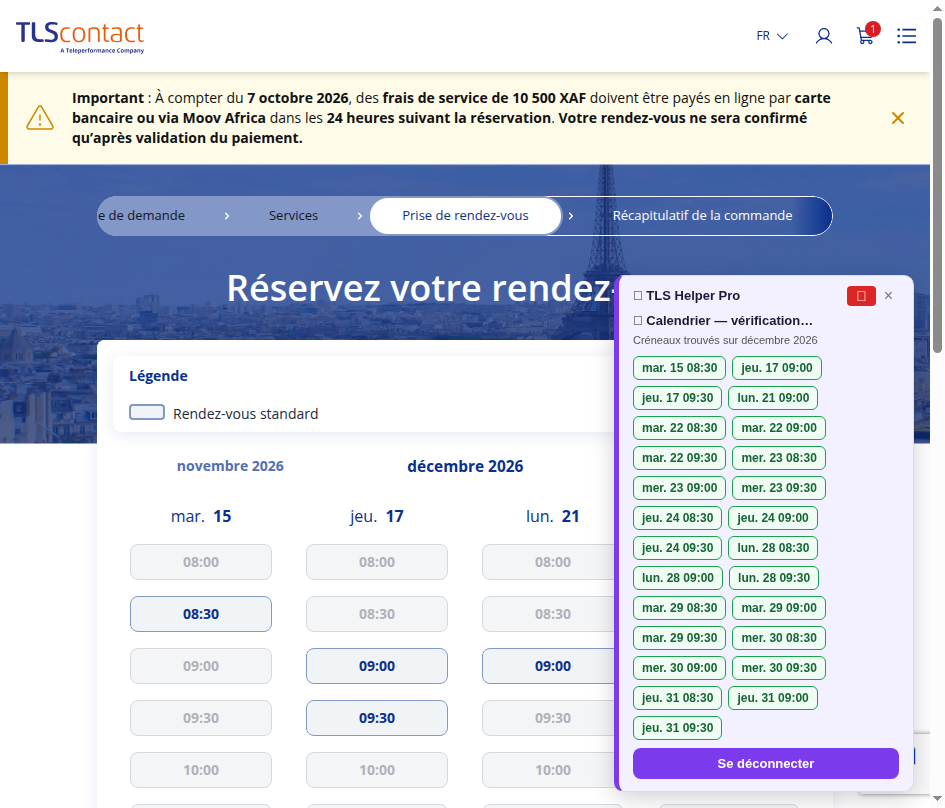Viewport: 945px width, 808px height.
Task: Select helper chip mar. 29 09:30
Action: click(x=679, y=637)
